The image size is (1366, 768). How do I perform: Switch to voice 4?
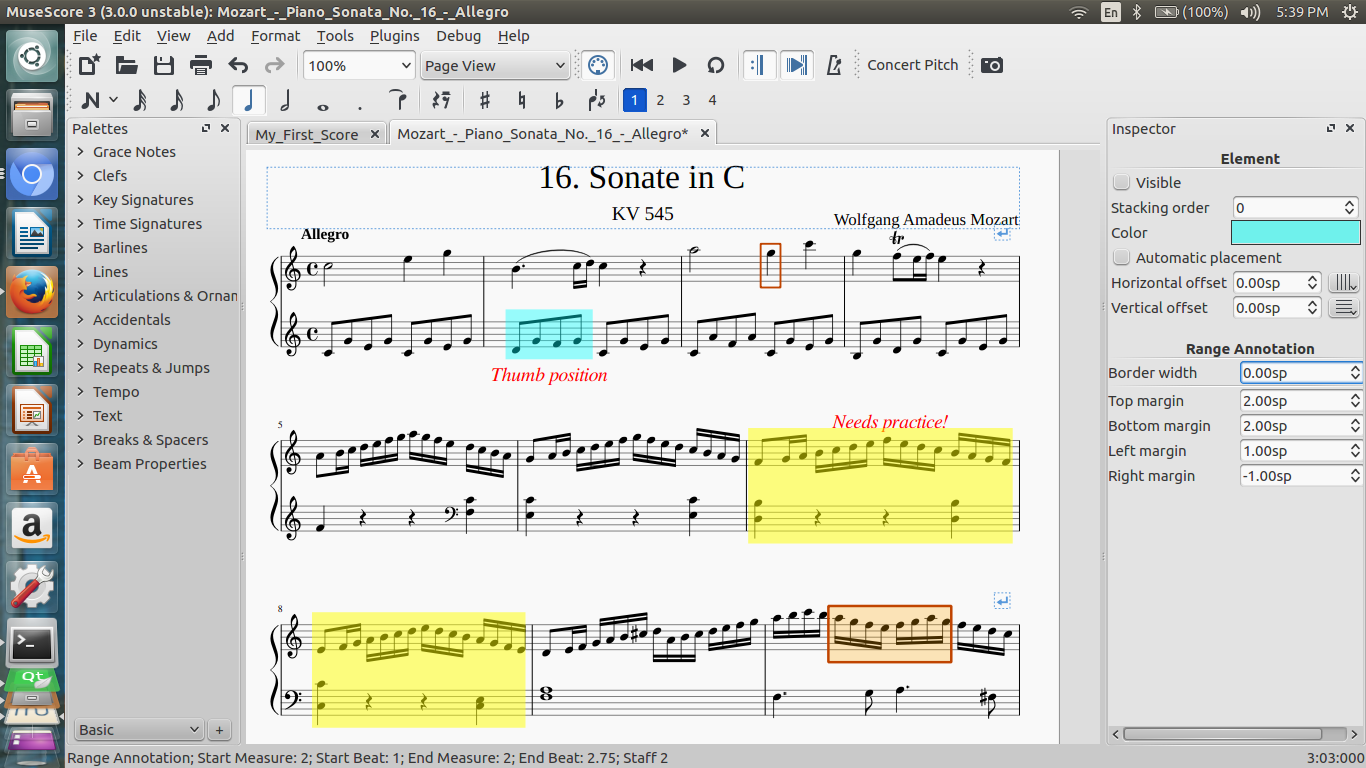(x=712, y=100)
